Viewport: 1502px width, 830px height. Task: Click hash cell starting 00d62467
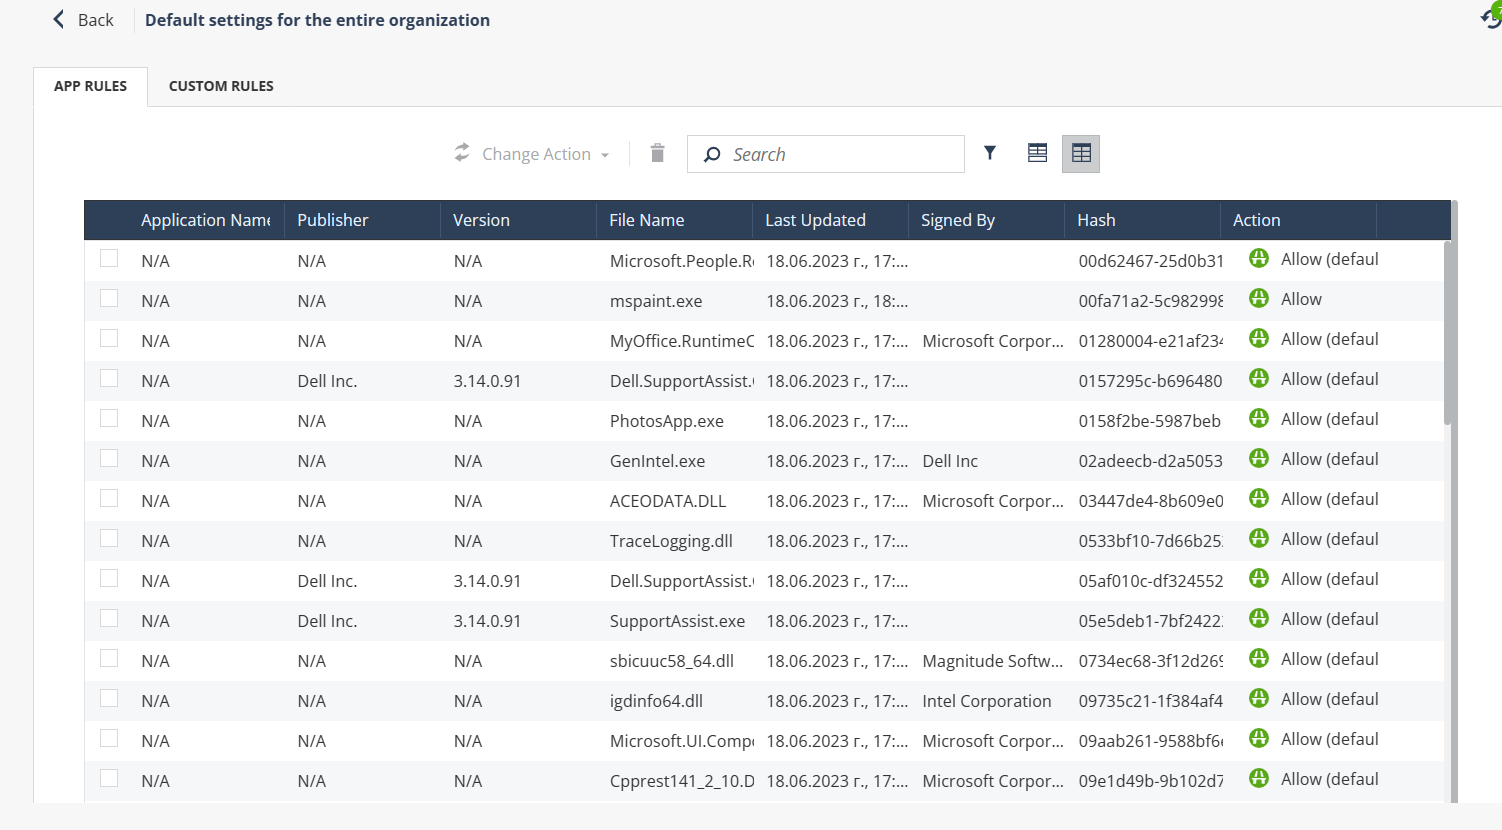coord(1151,261)
